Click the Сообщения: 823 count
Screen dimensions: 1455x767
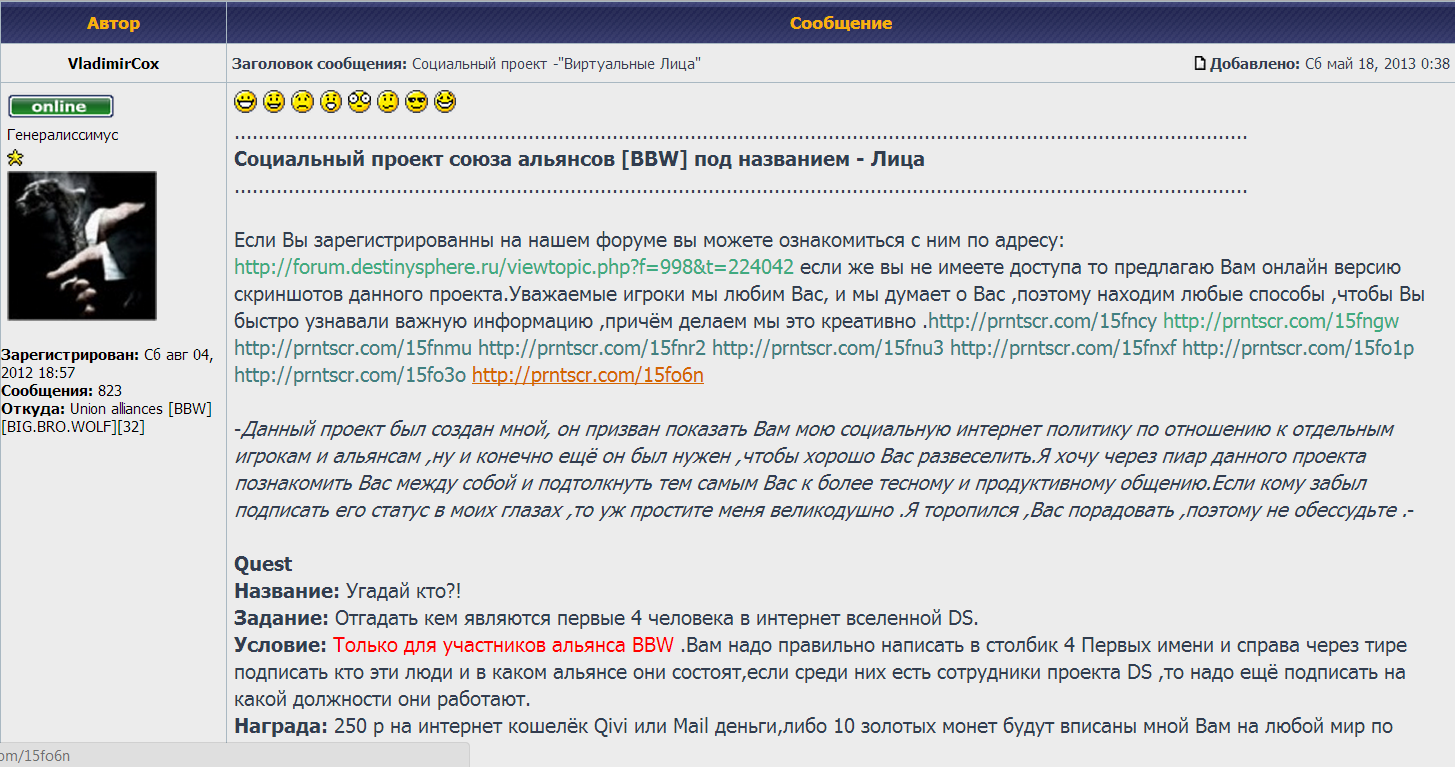tap(61, 391)
